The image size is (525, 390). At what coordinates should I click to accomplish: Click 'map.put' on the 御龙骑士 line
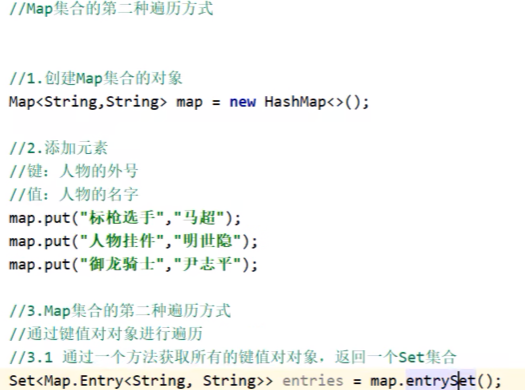point(40,265)
